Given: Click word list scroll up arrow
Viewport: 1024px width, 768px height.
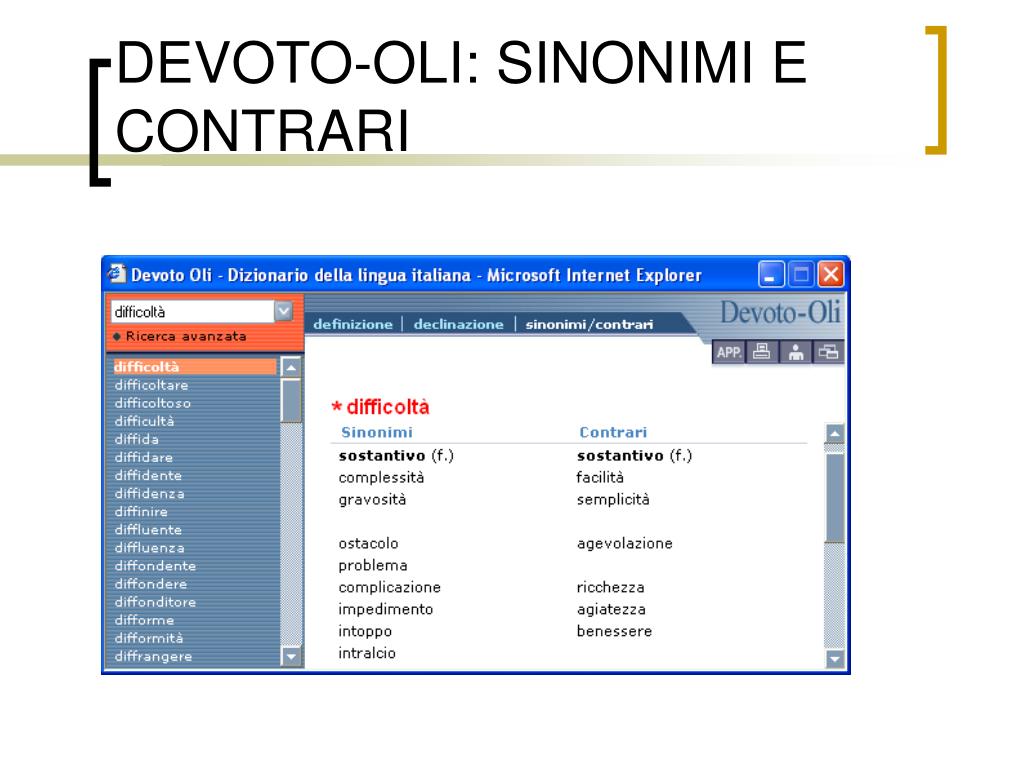Looking at the screenshot, I should [x=291, y=367].
